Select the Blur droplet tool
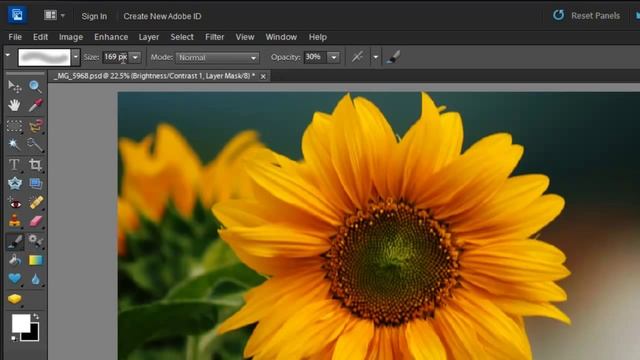Image resolution: width=640 pixels, height=360 pixels. click(x=36, y=279)
